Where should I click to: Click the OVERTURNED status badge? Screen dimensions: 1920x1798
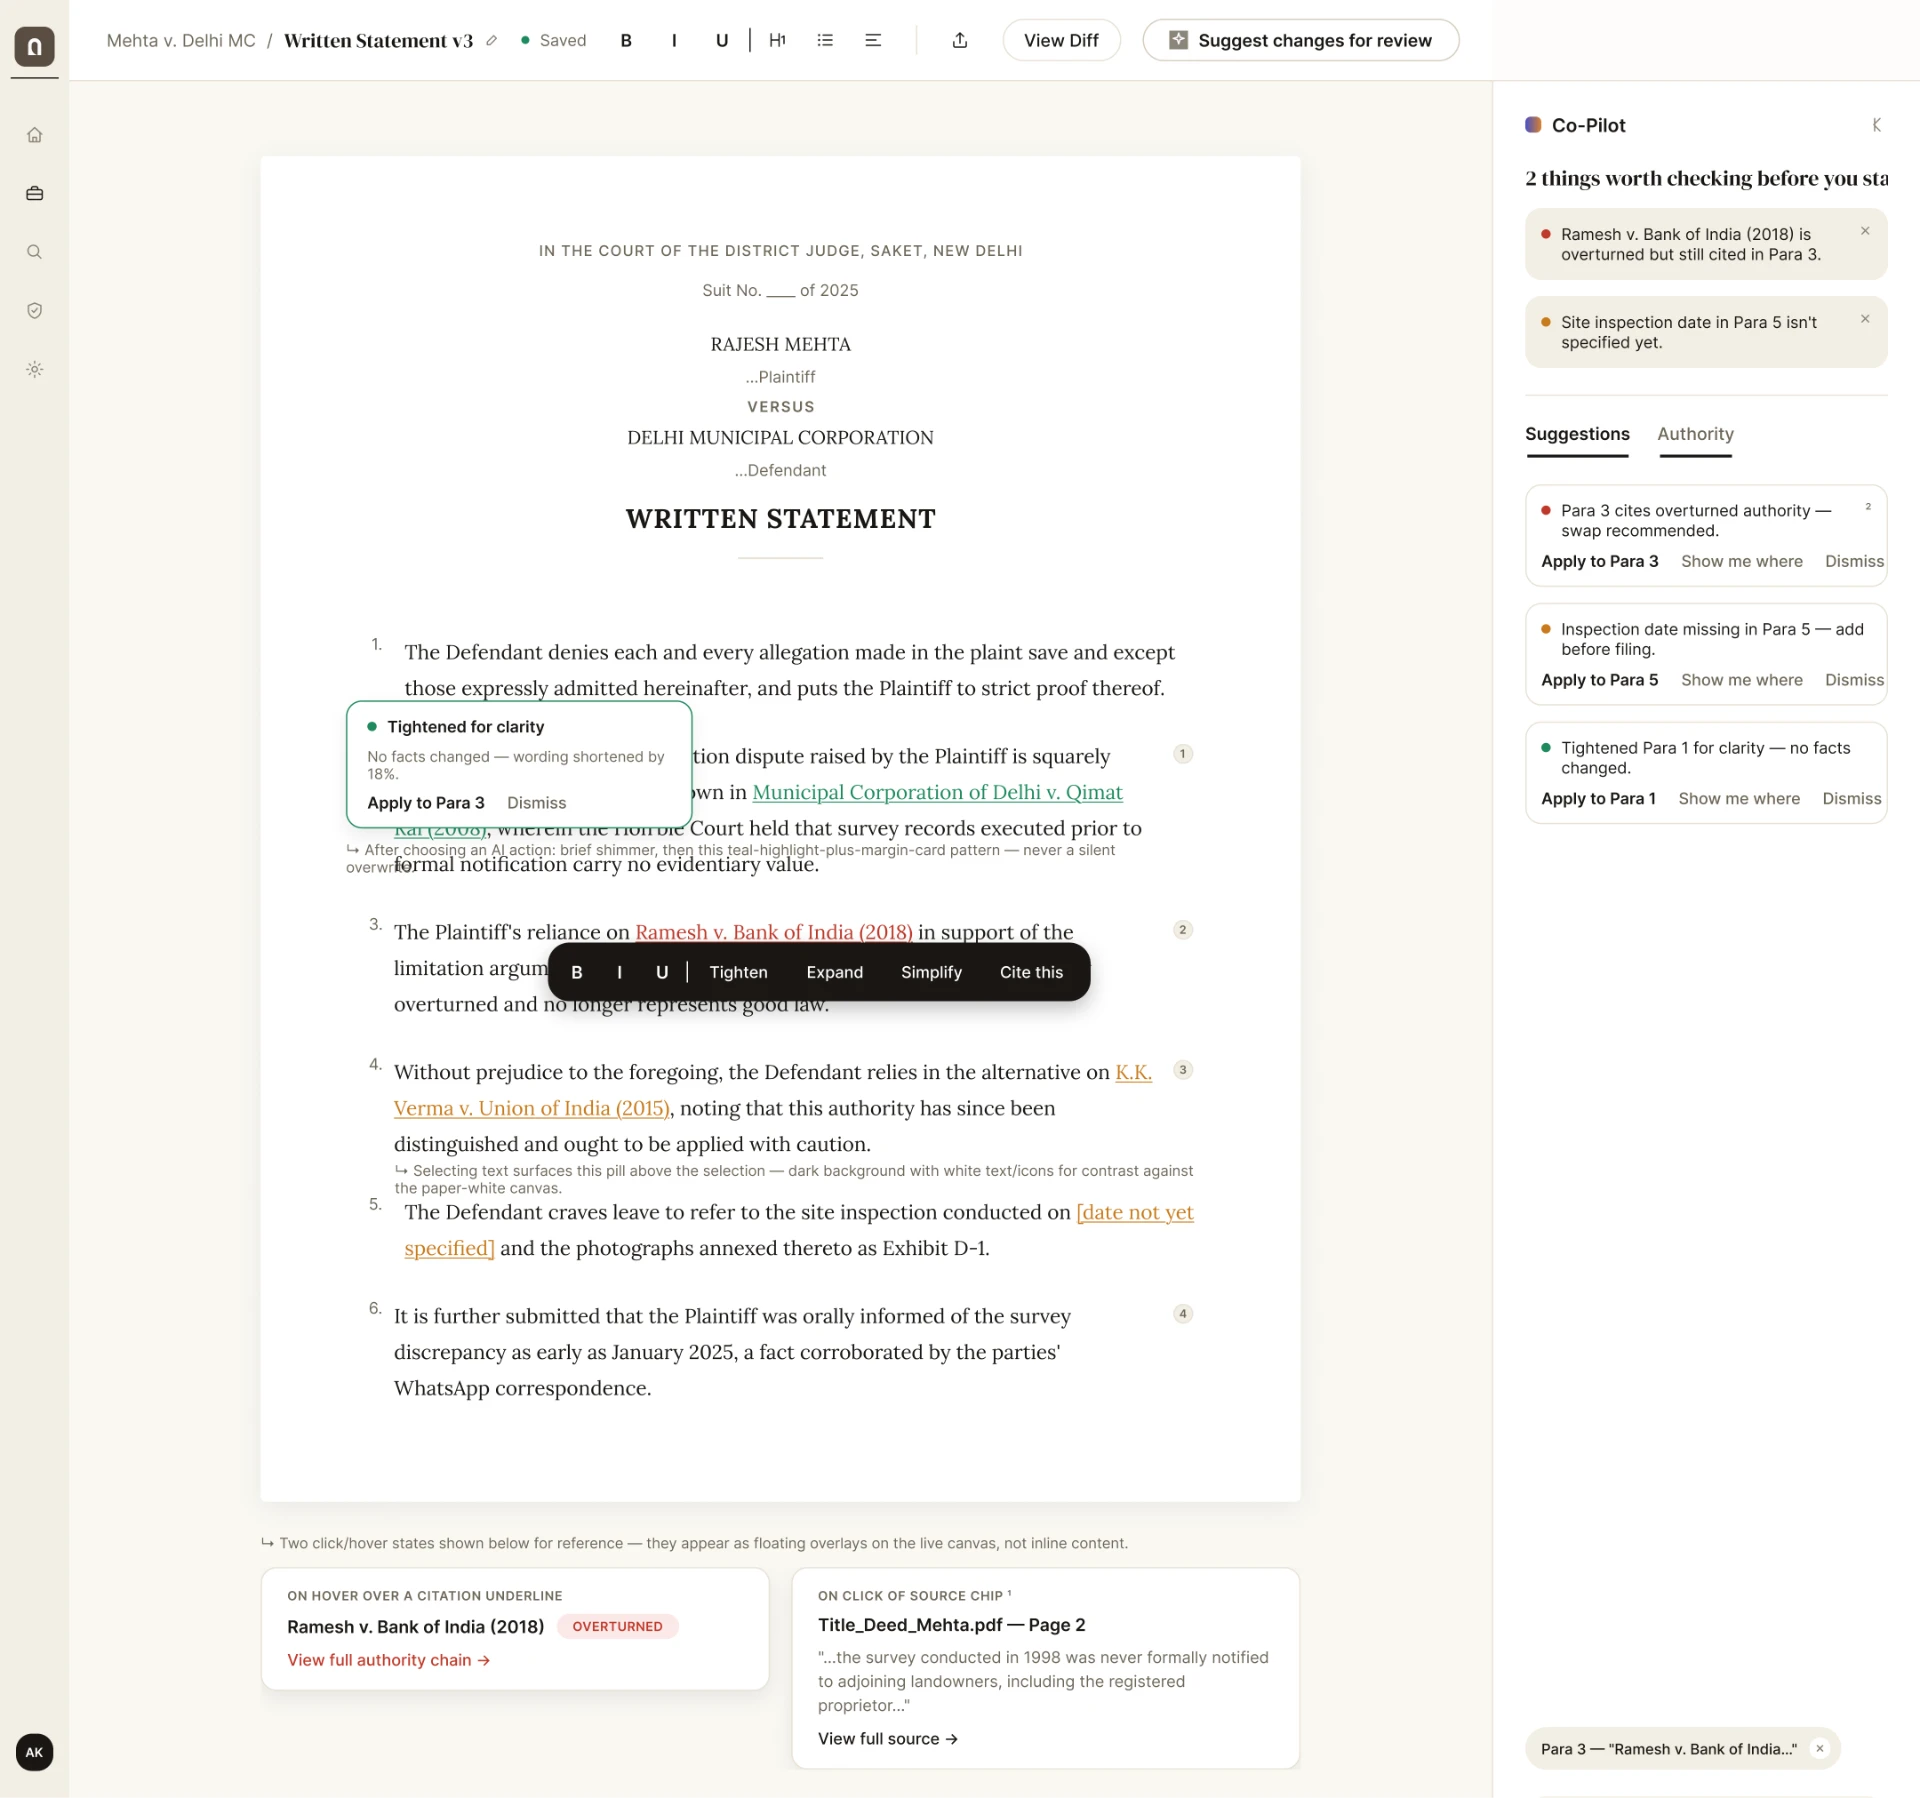click(617, 1627)
